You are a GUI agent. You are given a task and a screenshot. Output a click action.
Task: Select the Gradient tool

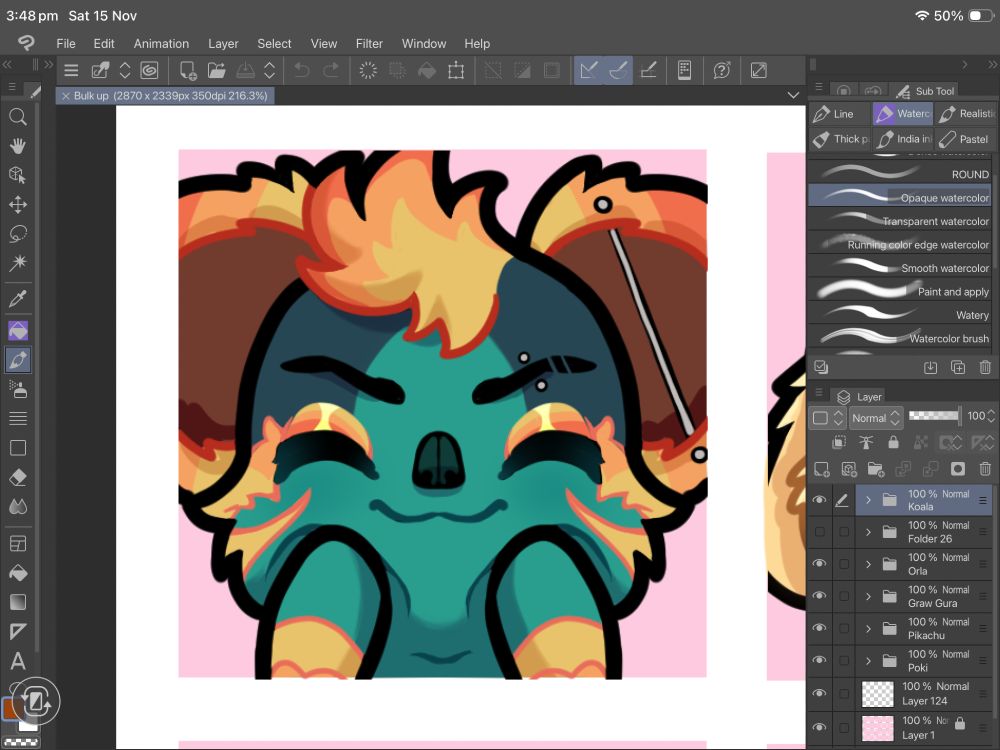(x=18, y=602)
